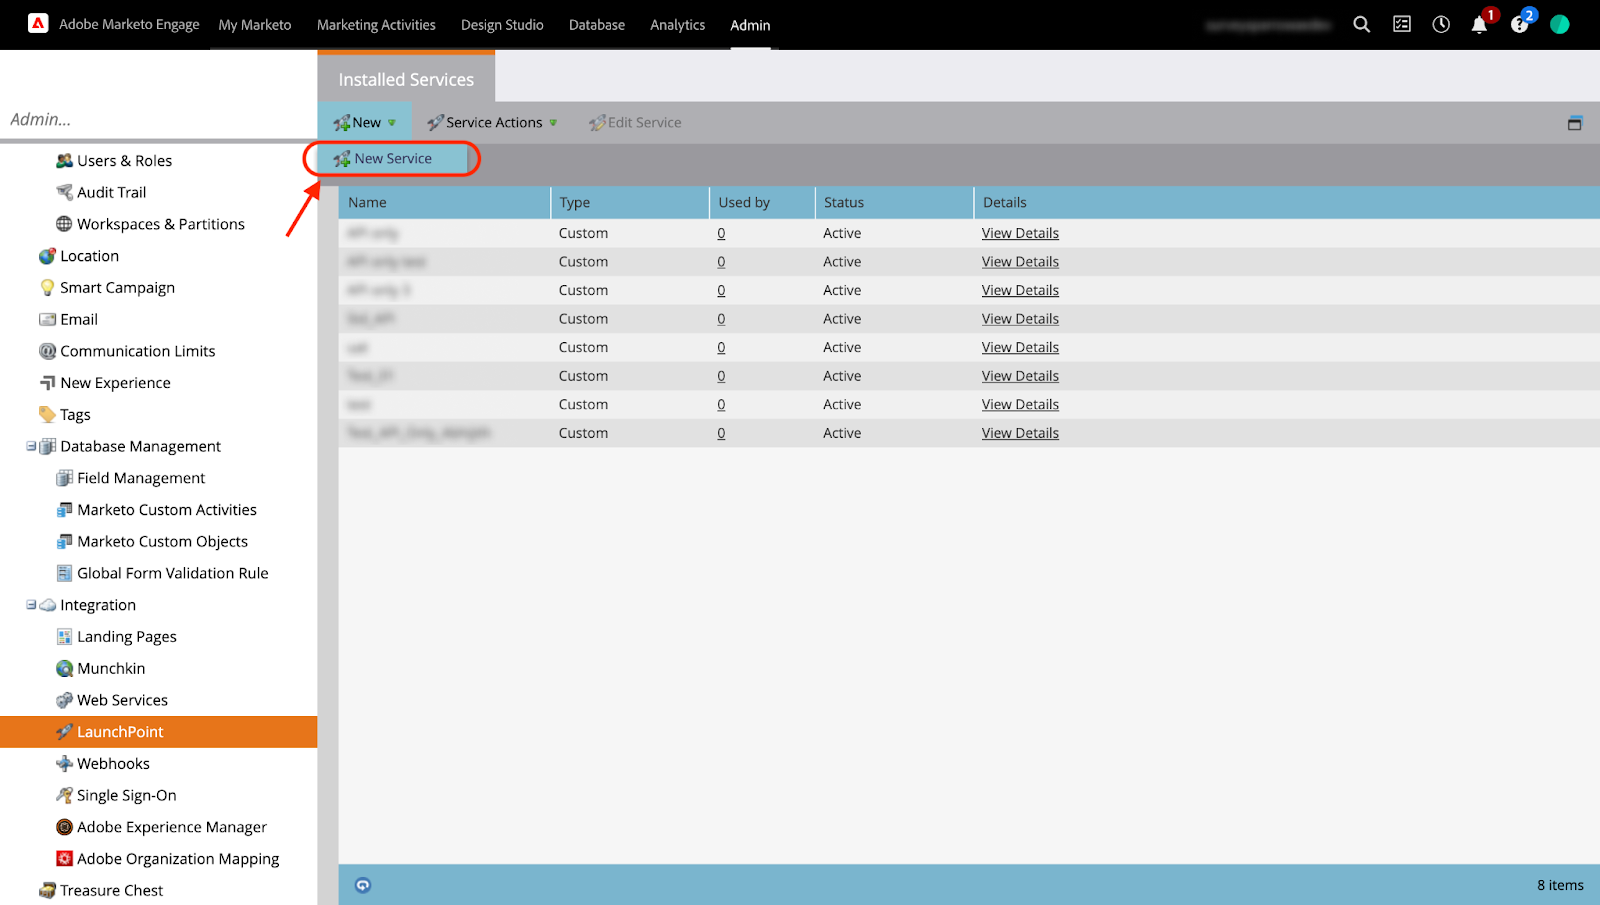This screenshot has width=1600, height=905.
Task: Click the Adobe logo icon
Action: click(38, 24)
